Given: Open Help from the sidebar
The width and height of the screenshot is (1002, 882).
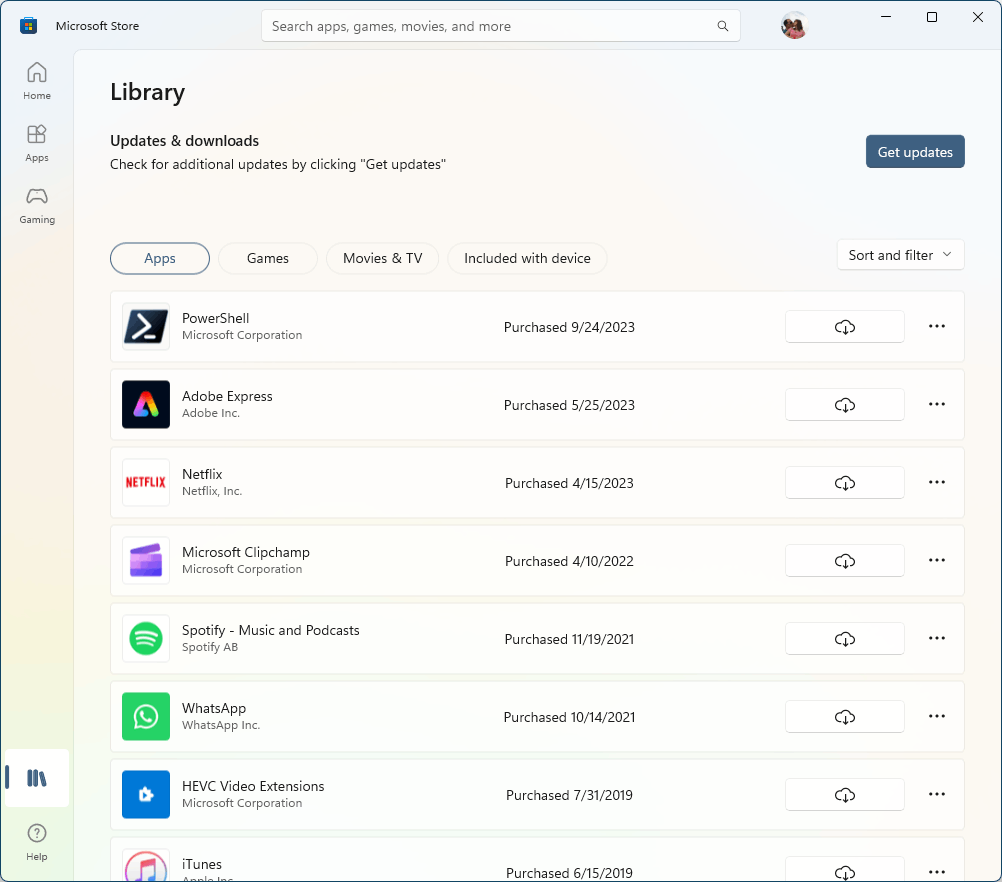Looking at the screenshot, I should tap(36, 842).
